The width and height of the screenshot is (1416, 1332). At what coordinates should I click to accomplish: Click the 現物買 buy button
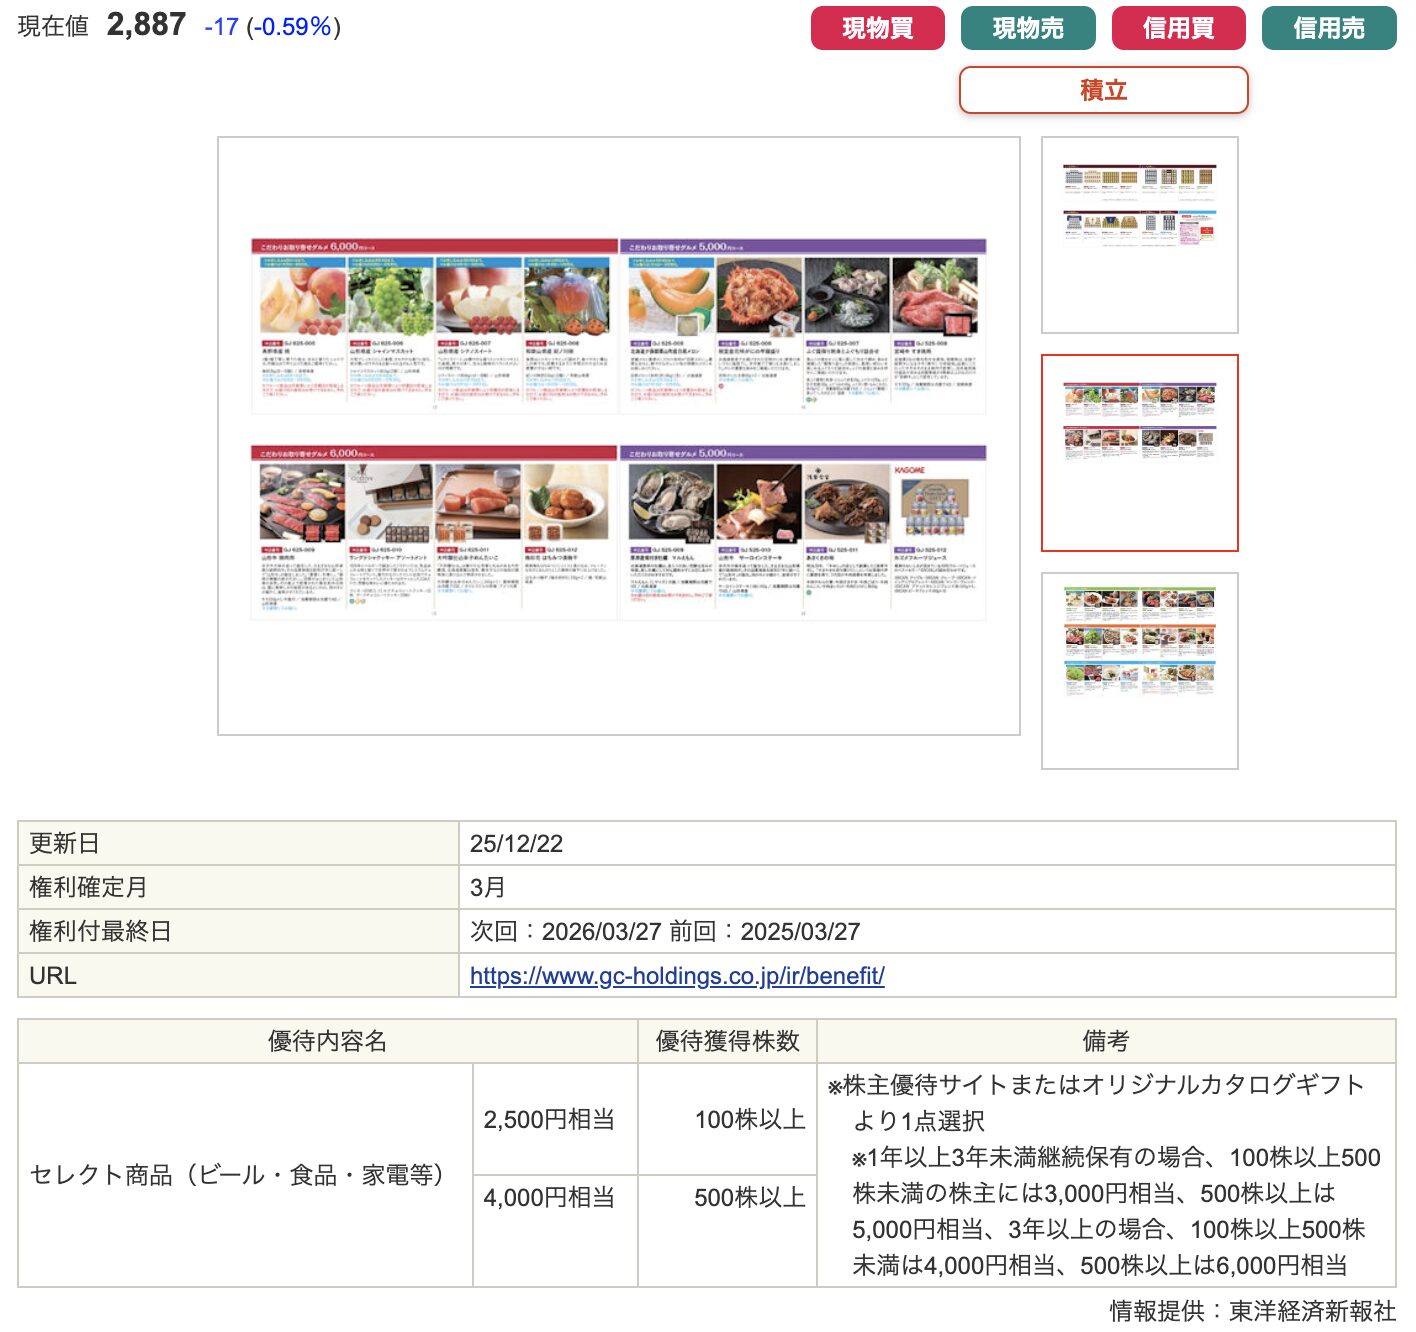pyautogui.click(x=877, y=28)
